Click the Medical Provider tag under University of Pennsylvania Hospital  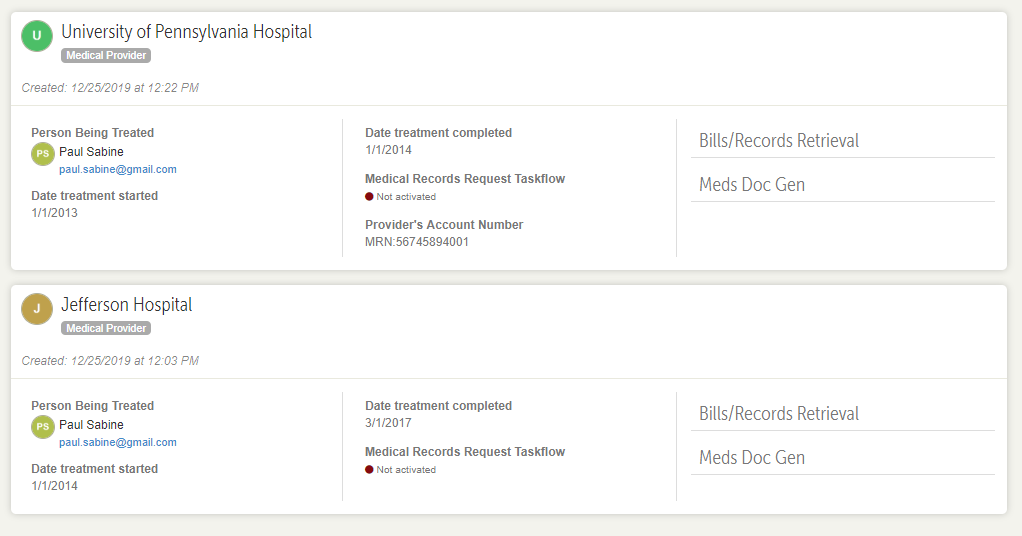[106, 56]
